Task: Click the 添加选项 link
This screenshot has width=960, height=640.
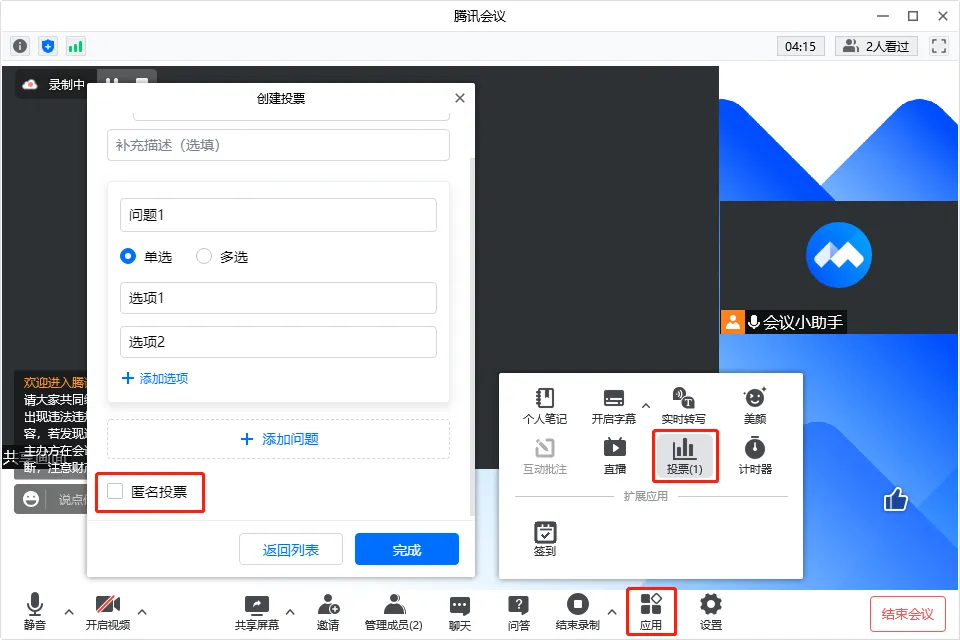Action: (x=156, y=378)
